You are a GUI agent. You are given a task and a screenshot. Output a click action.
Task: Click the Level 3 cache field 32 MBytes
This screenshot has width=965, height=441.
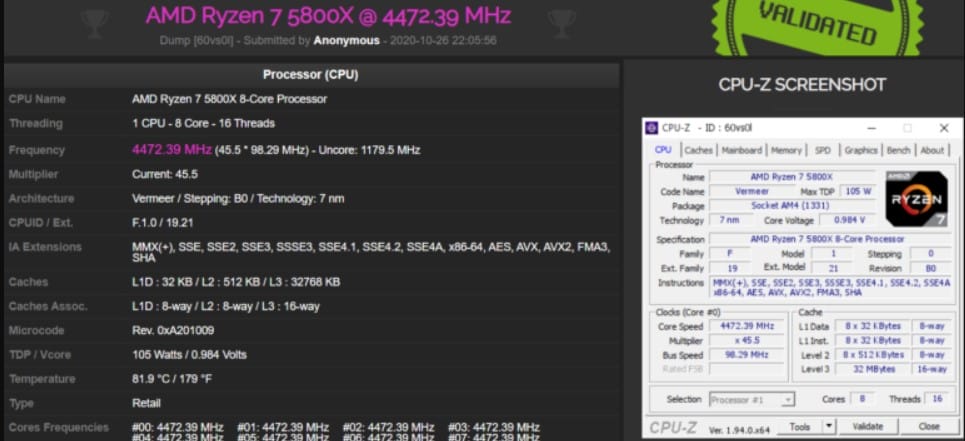tap(871, 369)
